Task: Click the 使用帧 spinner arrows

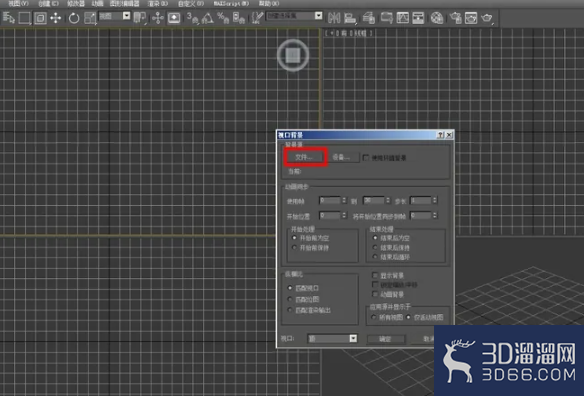Action: (344, 200)
